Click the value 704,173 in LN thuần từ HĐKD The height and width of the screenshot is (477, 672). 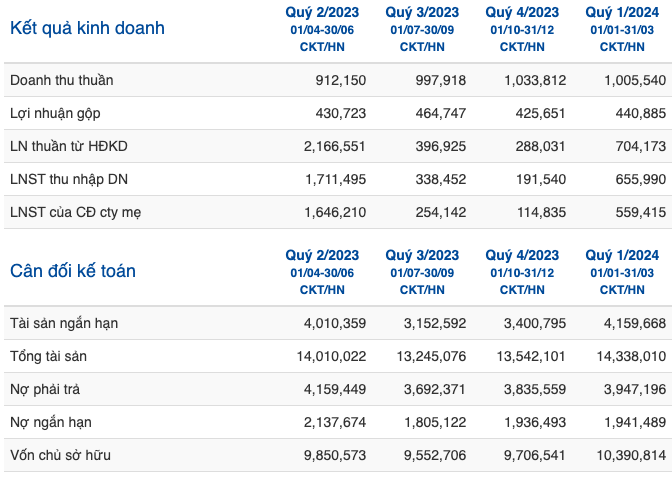click(641, 146)
